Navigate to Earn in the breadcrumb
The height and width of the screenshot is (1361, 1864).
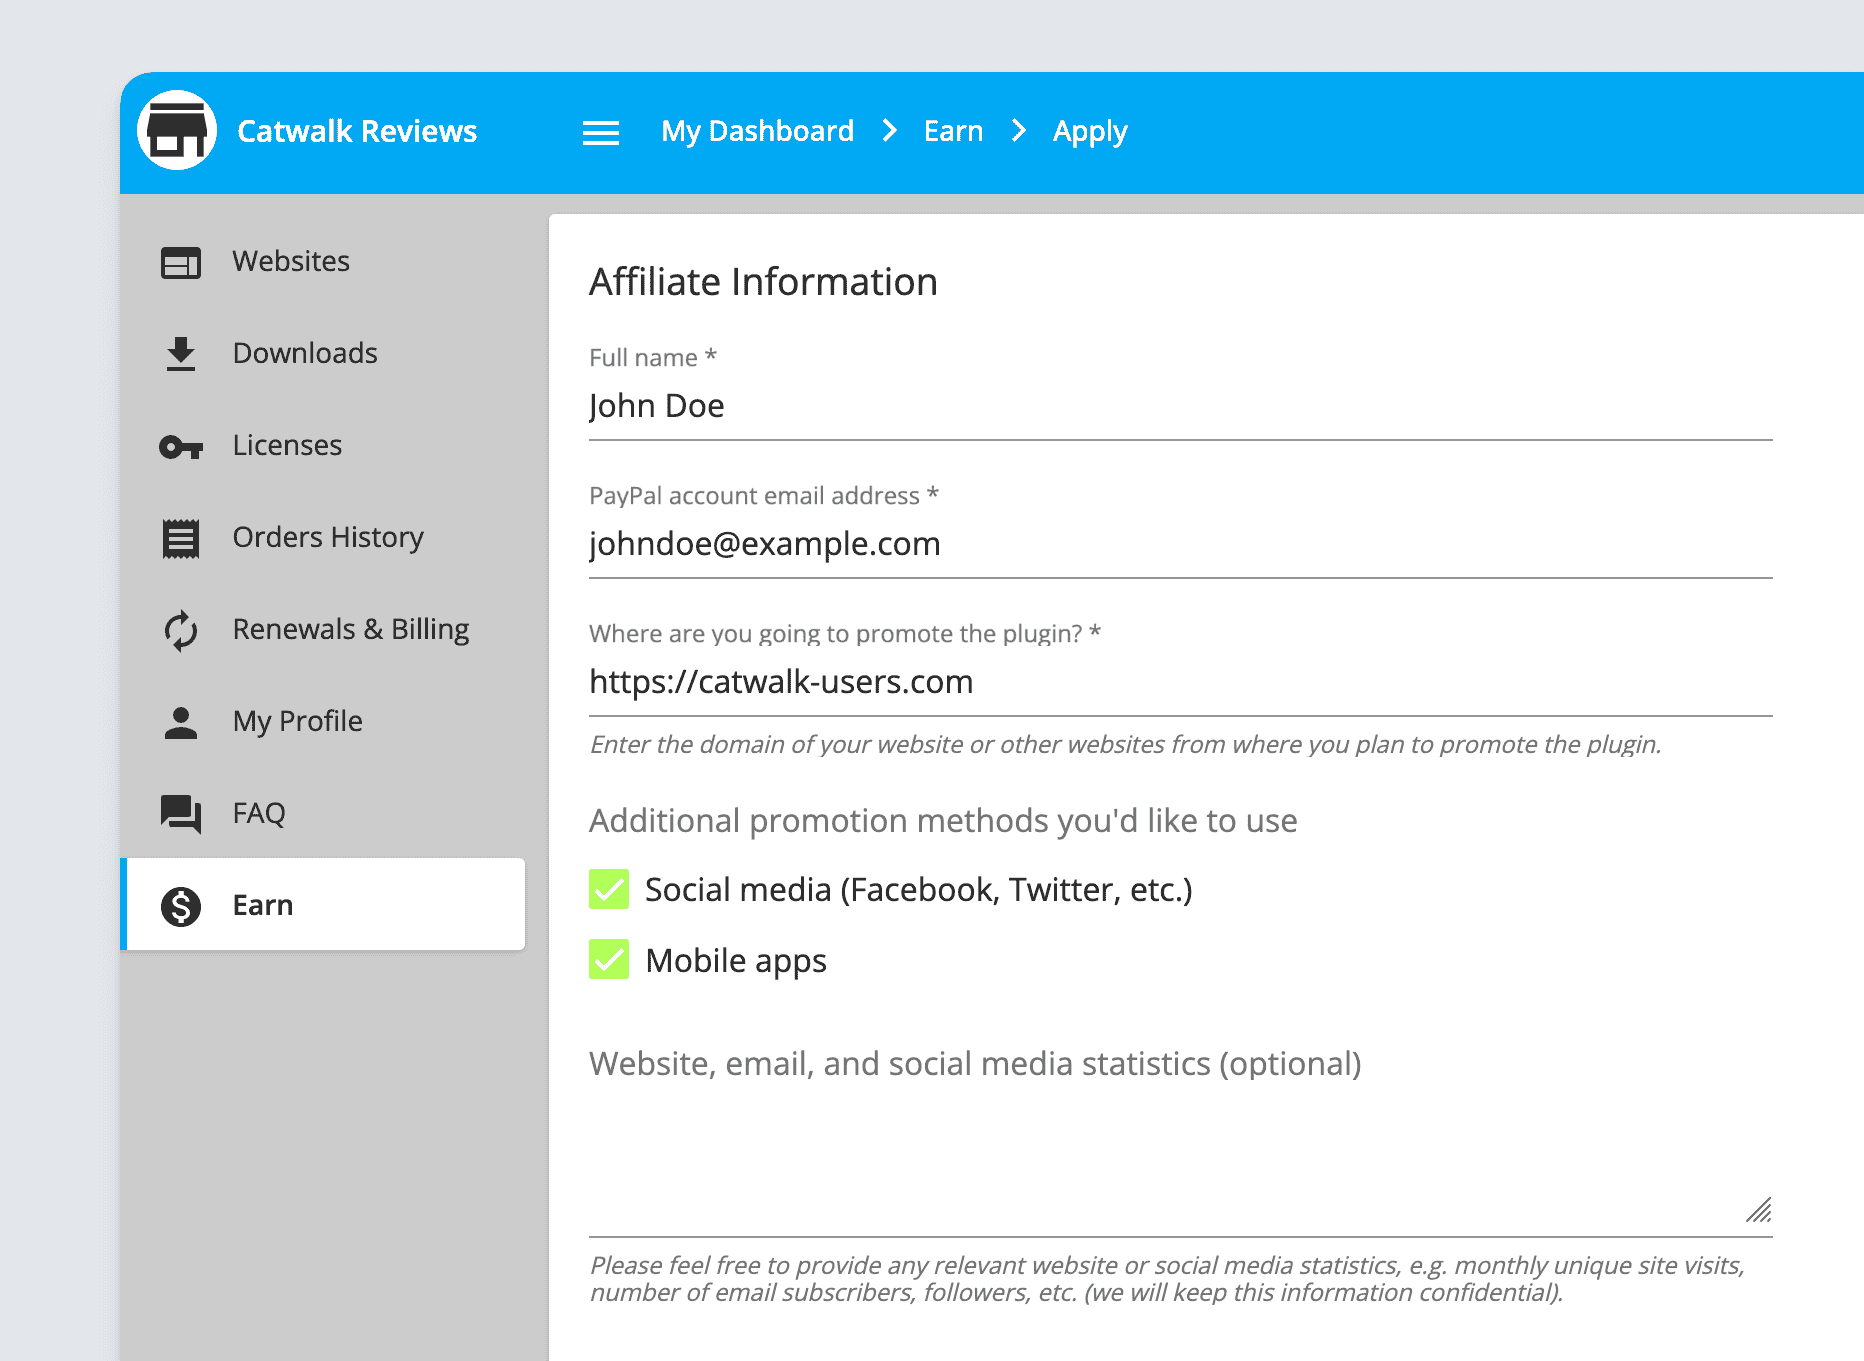click(x=953, y=131)
